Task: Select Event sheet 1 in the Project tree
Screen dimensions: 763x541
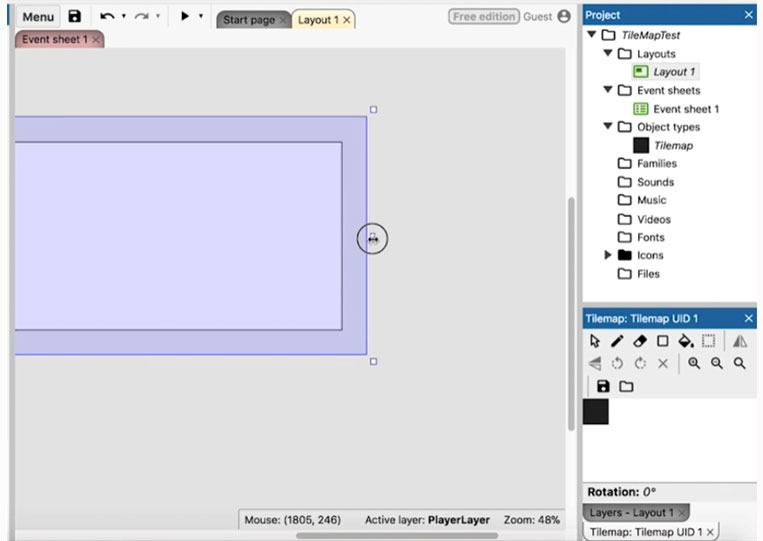Action: (676, 109)
